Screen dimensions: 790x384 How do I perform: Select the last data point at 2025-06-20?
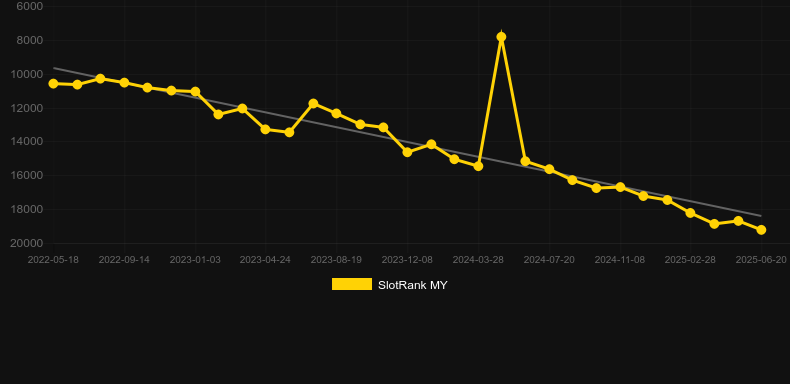pyautogui.click(x=761, y=230)
